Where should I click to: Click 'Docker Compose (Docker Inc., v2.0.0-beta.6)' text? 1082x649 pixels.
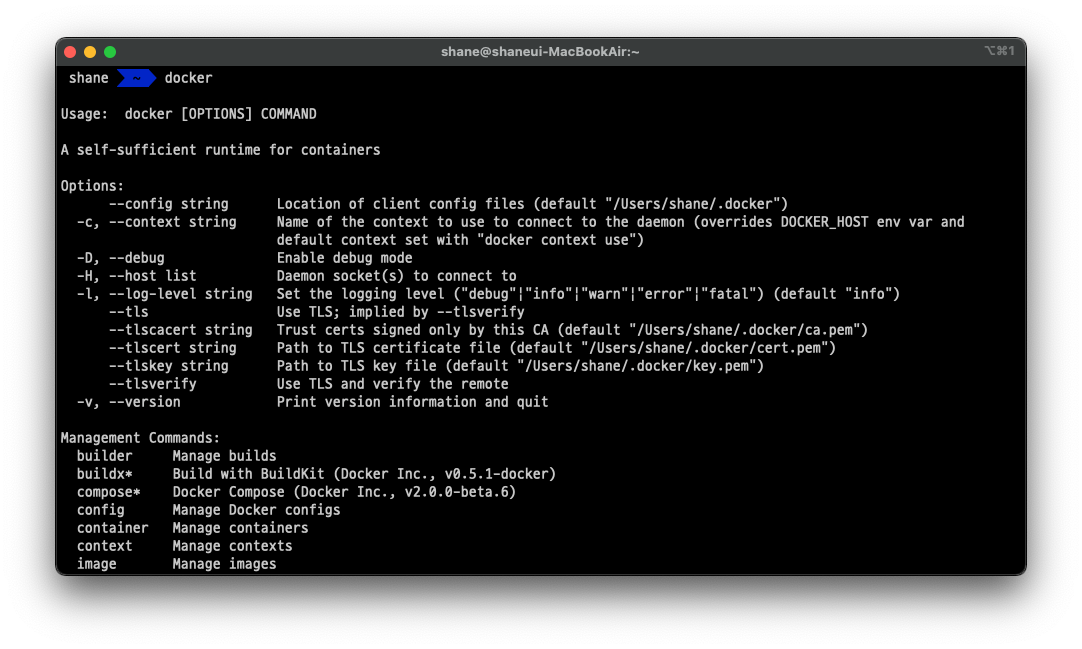344,491
